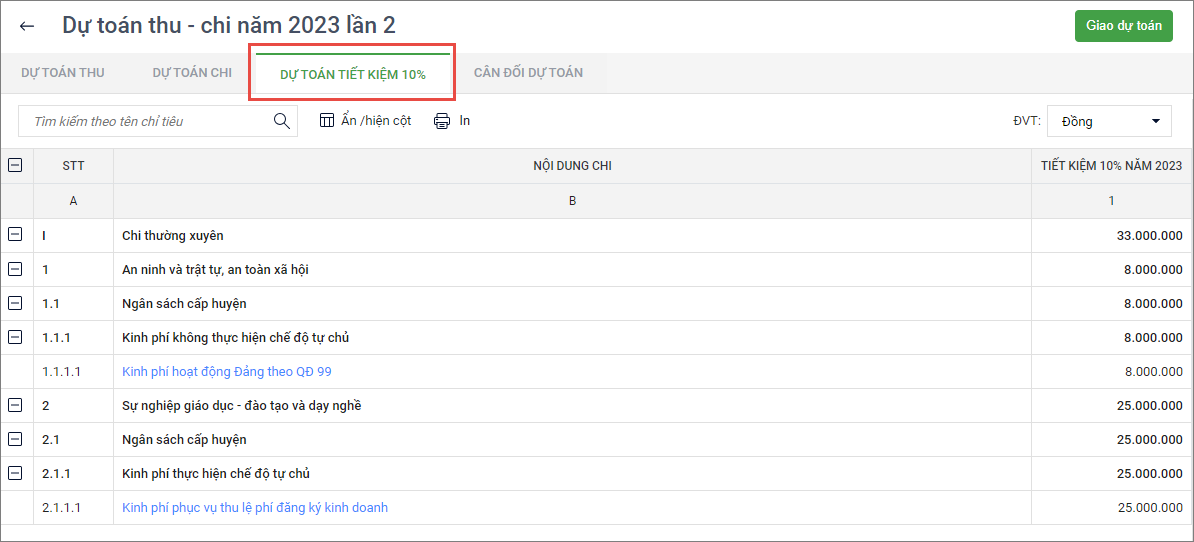Open the ĐVT currency unit dropdown
1194x542 pixels.
[x=1110, y=121]
